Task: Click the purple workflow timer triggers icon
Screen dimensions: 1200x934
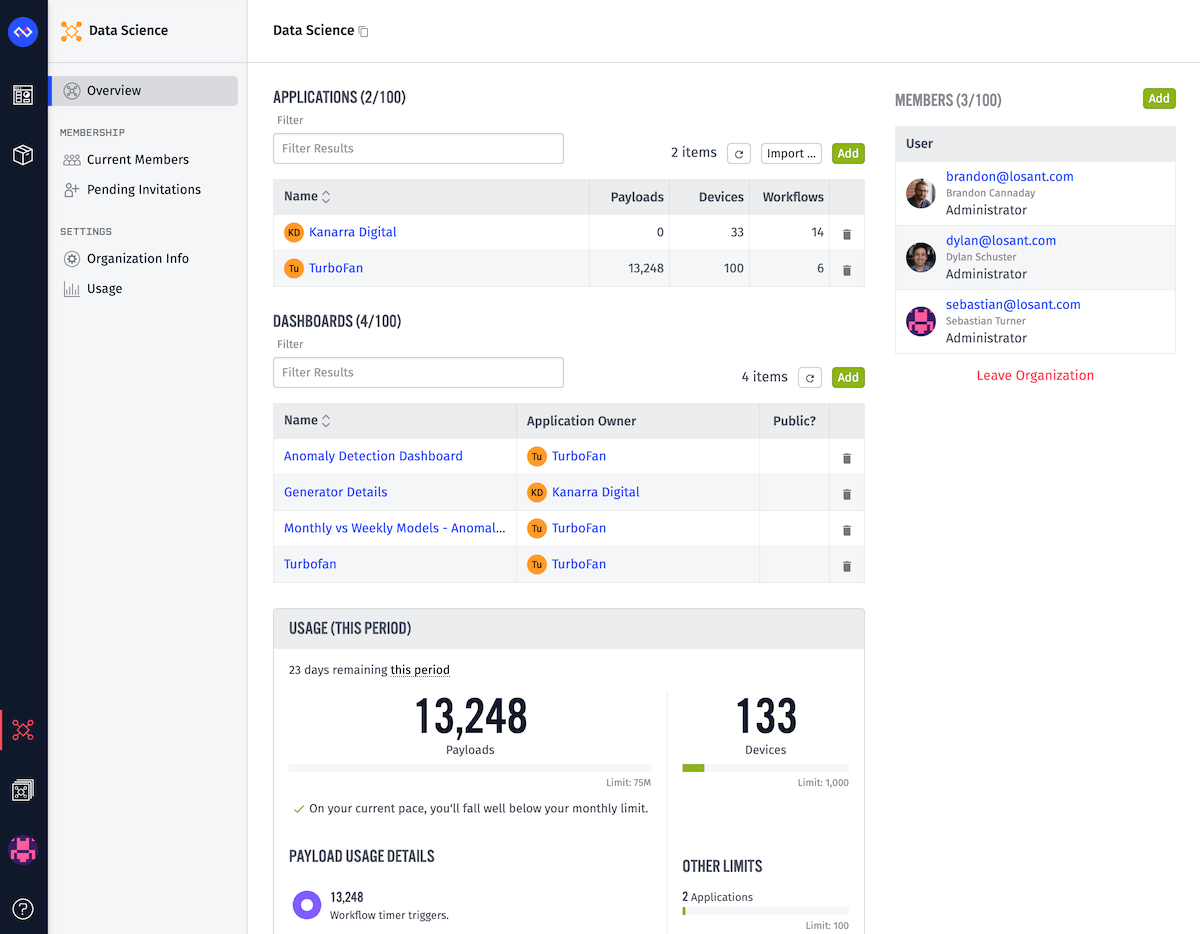Action: 307,905
